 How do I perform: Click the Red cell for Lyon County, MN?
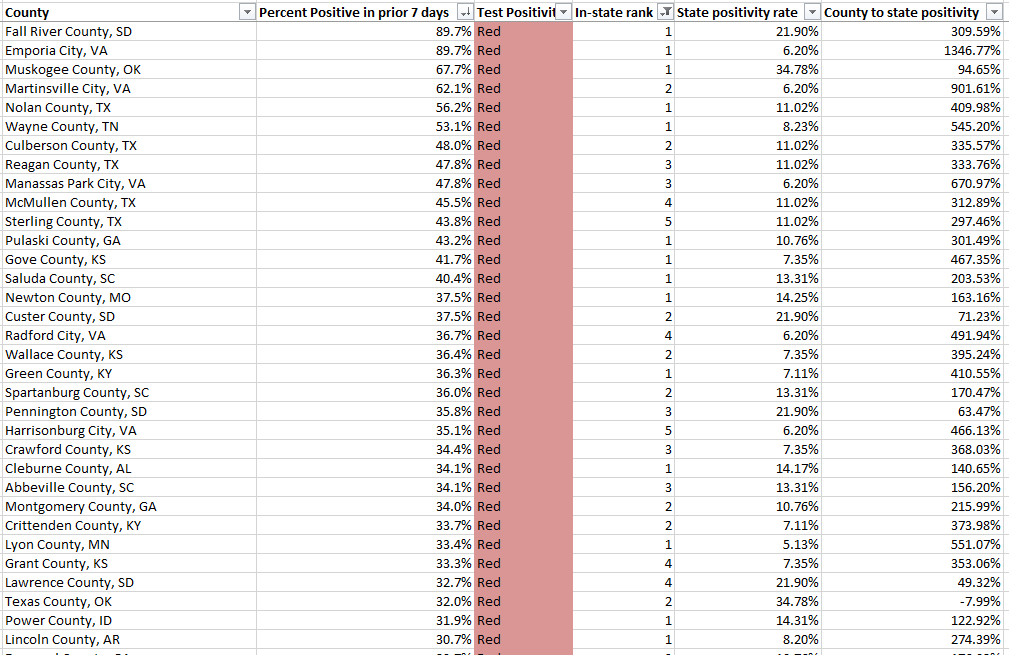(523, 544)
